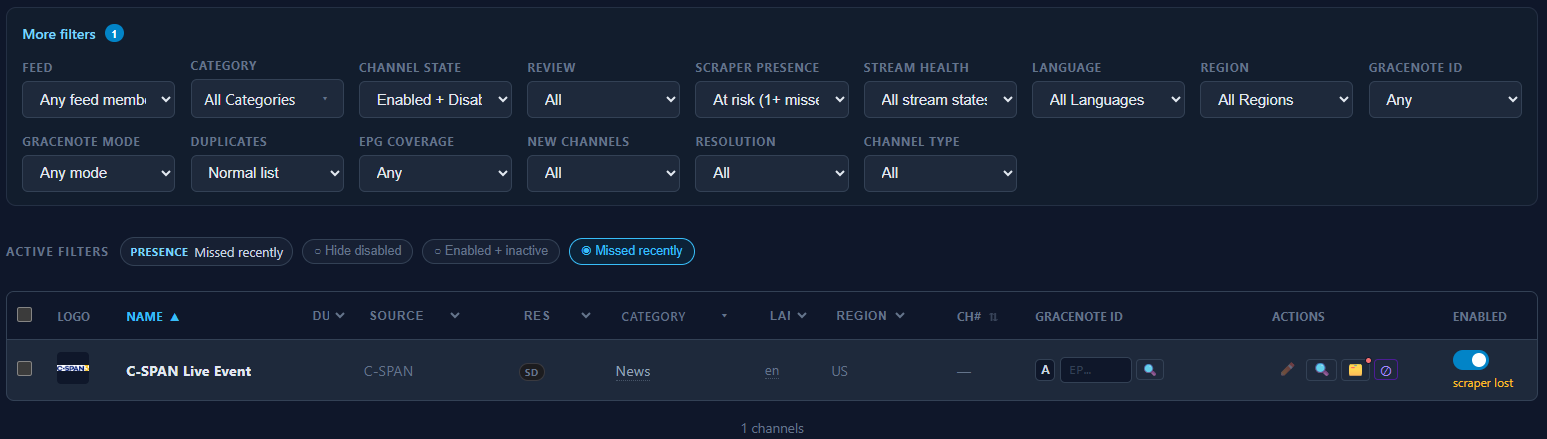The height and width of the screenshot is (439, 1547).
Task: Expand the LAI column header chevron
Action: click(802, 316)
